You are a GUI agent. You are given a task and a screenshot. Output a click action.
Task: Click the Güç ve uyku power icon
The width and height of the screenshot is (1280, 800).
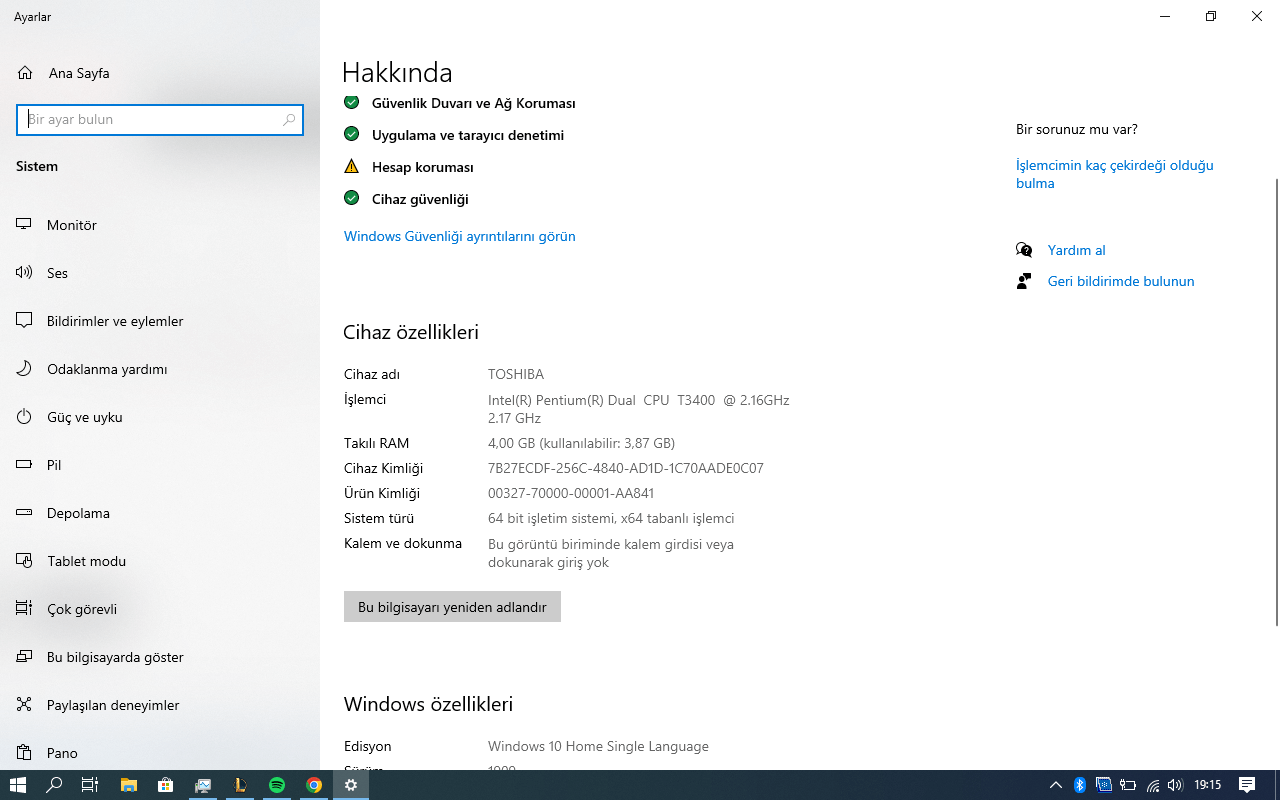24,417
